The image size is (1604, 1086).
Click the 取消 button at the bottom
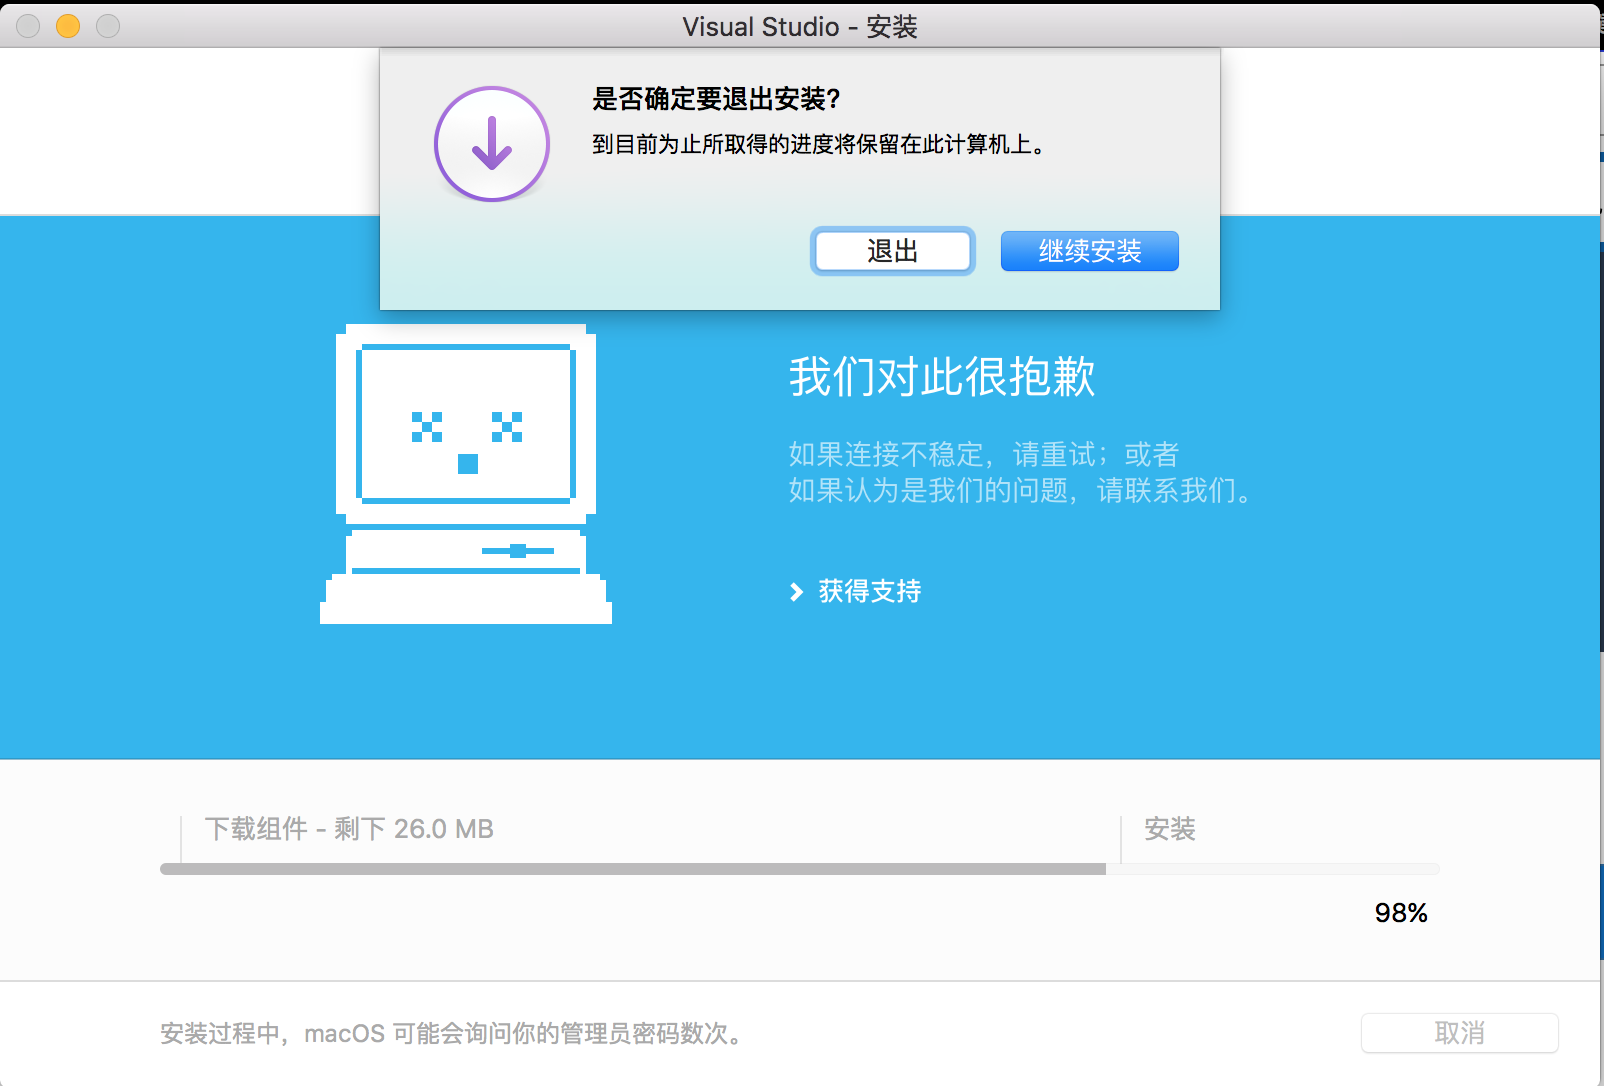click(1459, 1033)
